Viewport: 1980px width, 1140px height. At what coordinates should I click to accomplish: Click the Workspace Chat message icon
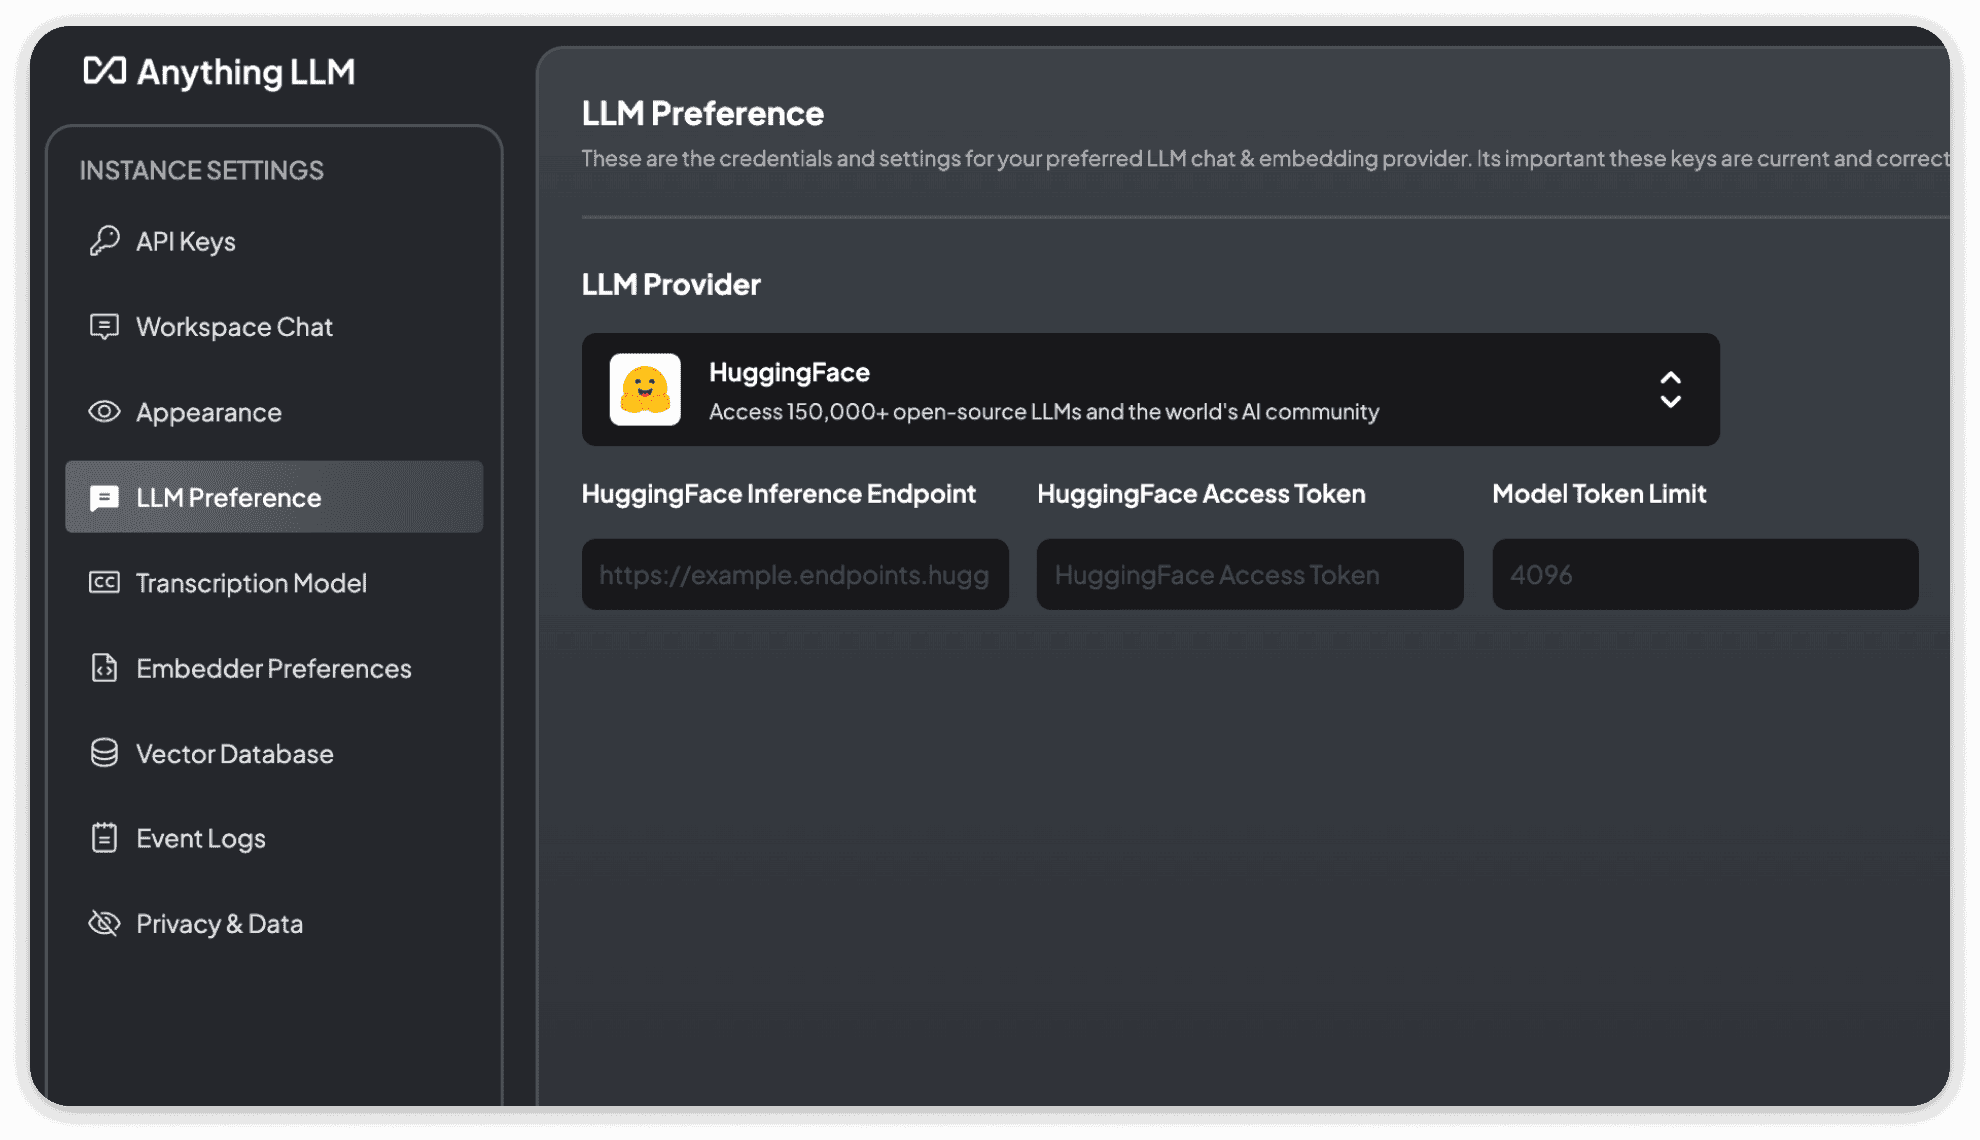pos(104,327)
